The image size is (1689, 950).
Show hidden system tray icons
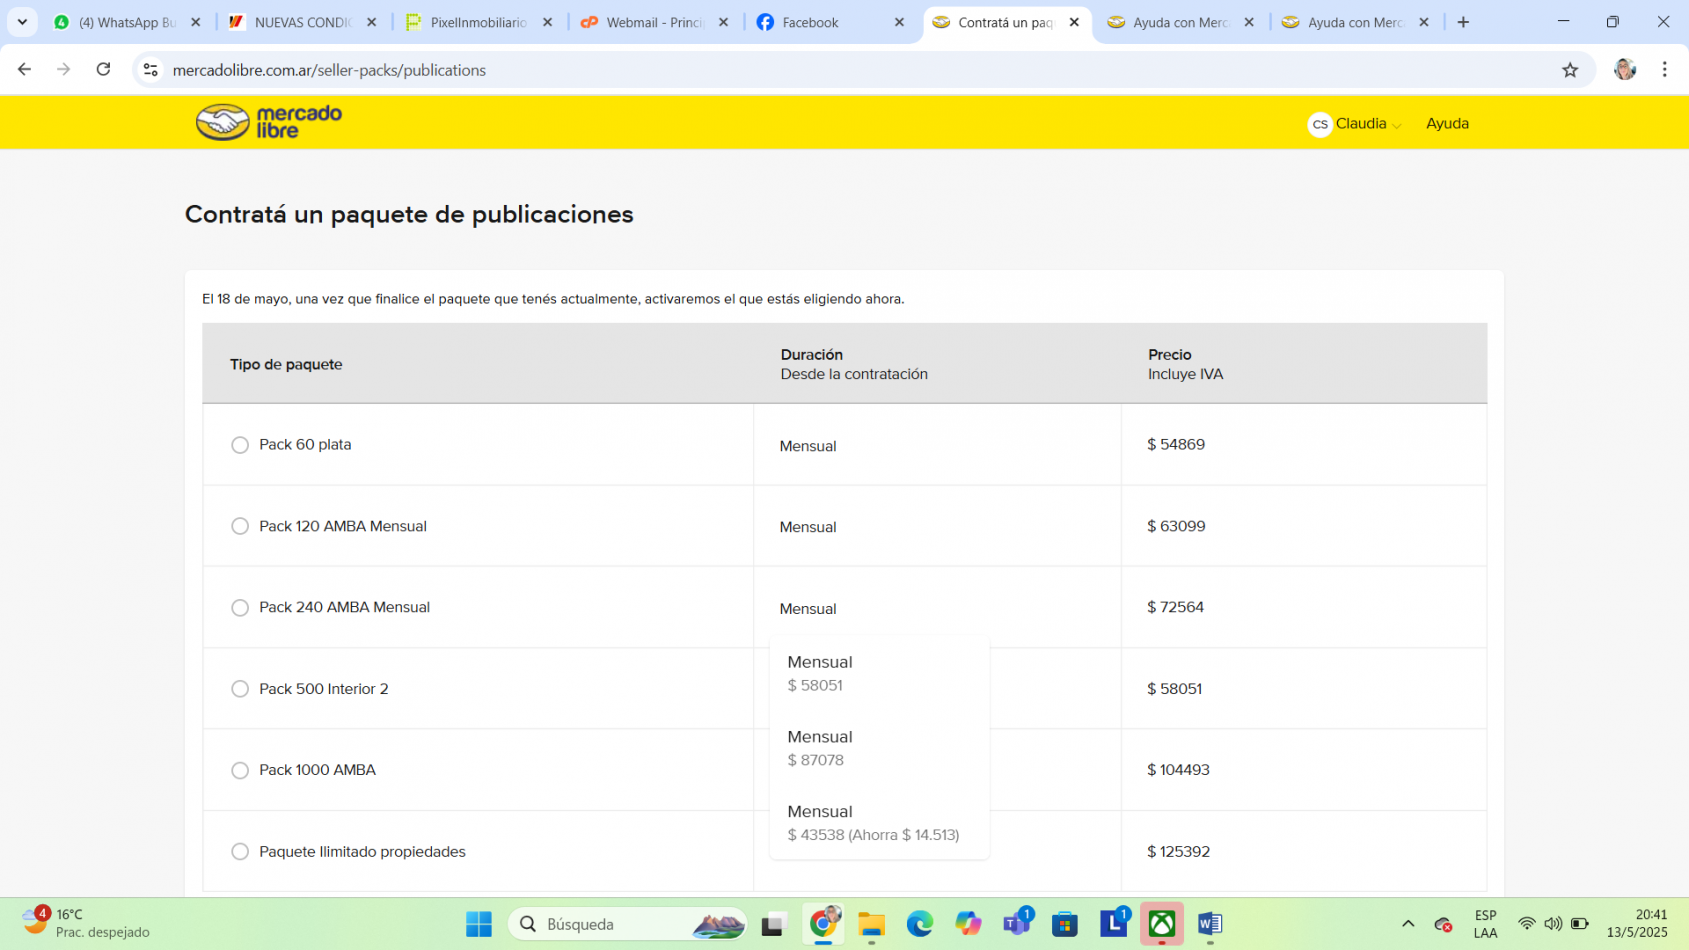1408,924
